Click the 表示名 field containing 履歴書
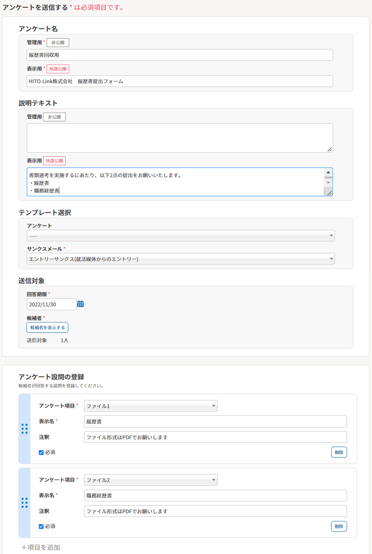Viewport: 372px width, 554px height. pos(215,422)
